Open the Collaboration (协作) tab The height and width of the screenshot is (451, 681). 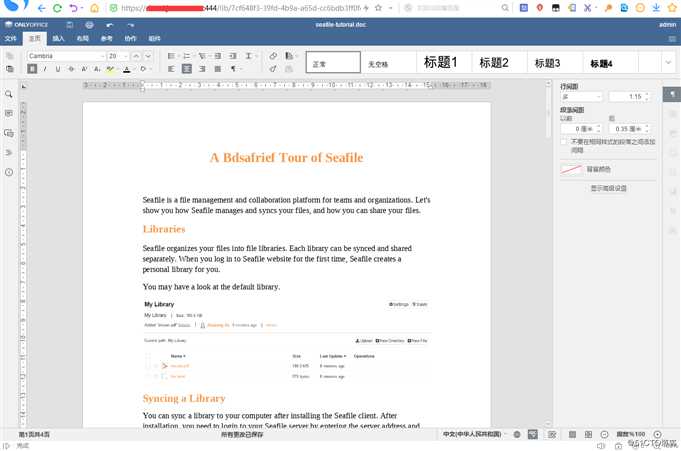pos(130,39)
